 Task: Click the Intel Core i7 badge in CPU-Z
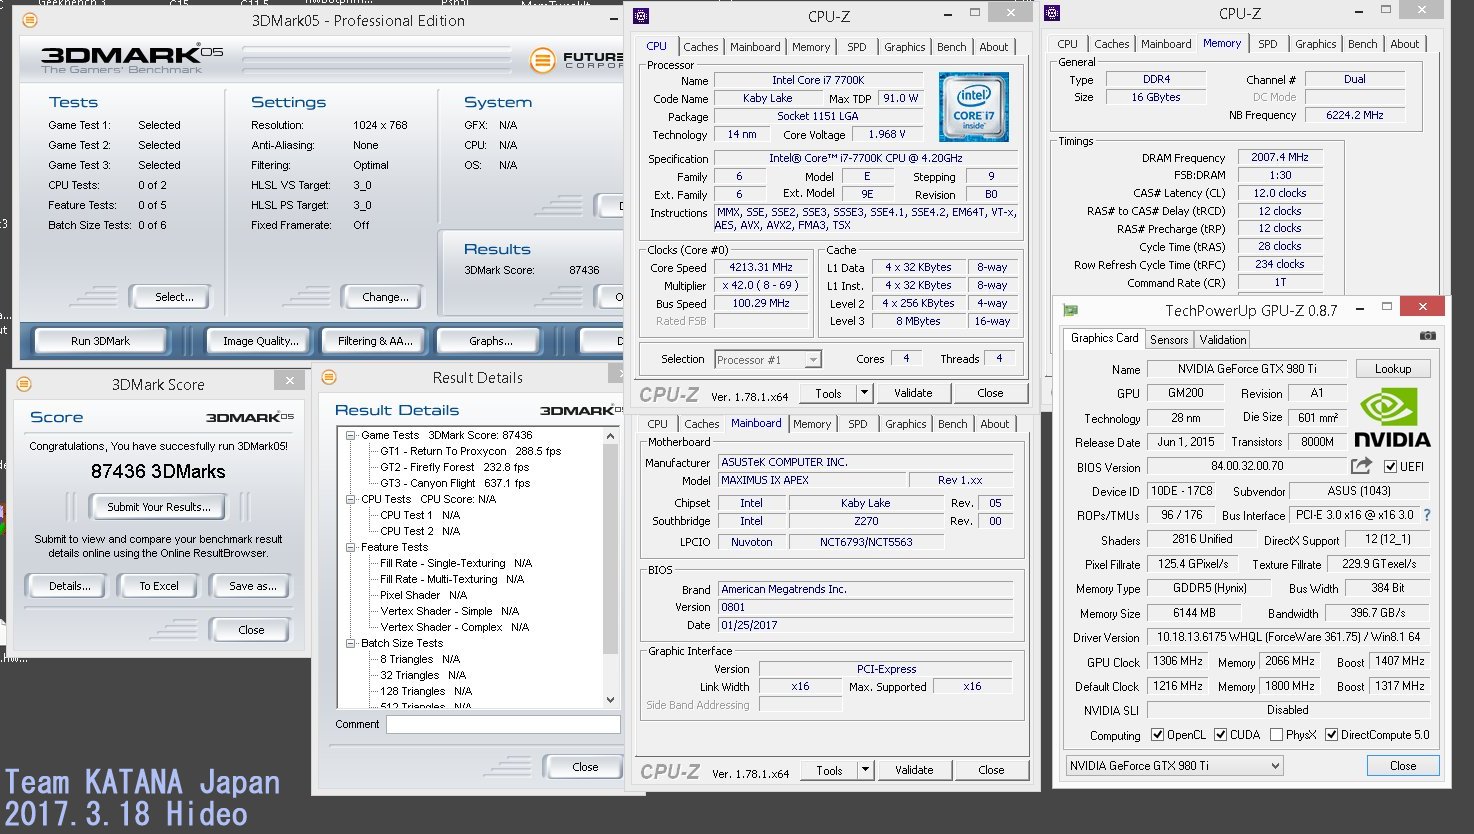point(973,106)
